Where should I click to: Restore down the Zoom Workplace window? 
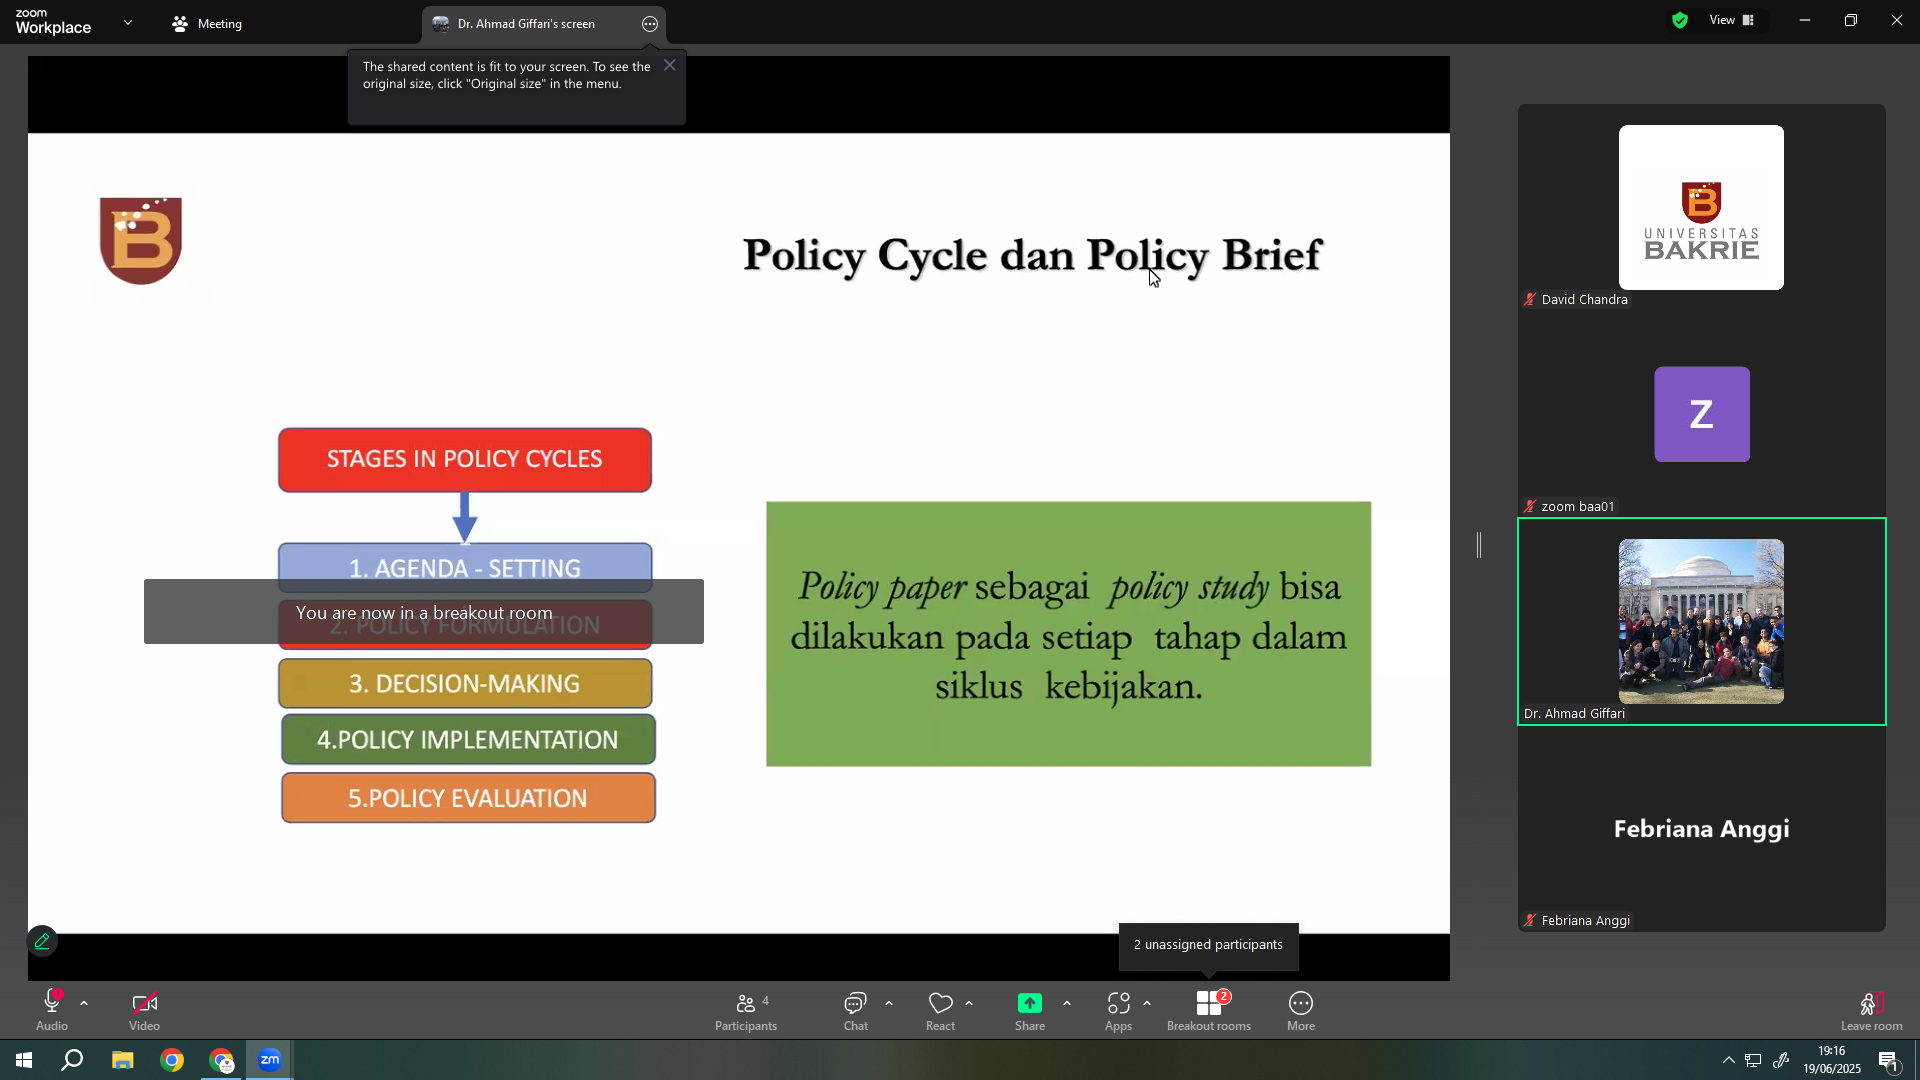point(1851,20)
